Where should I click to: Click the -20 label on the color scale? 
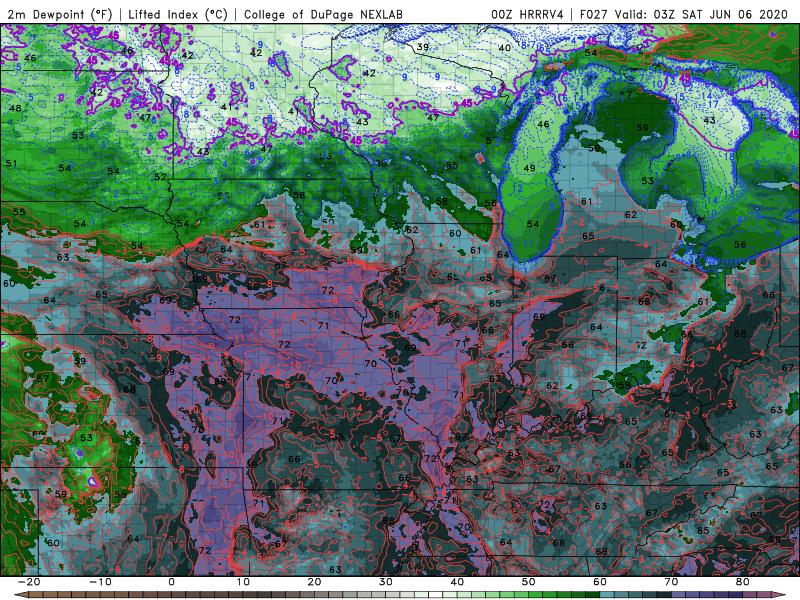point(29,582)
